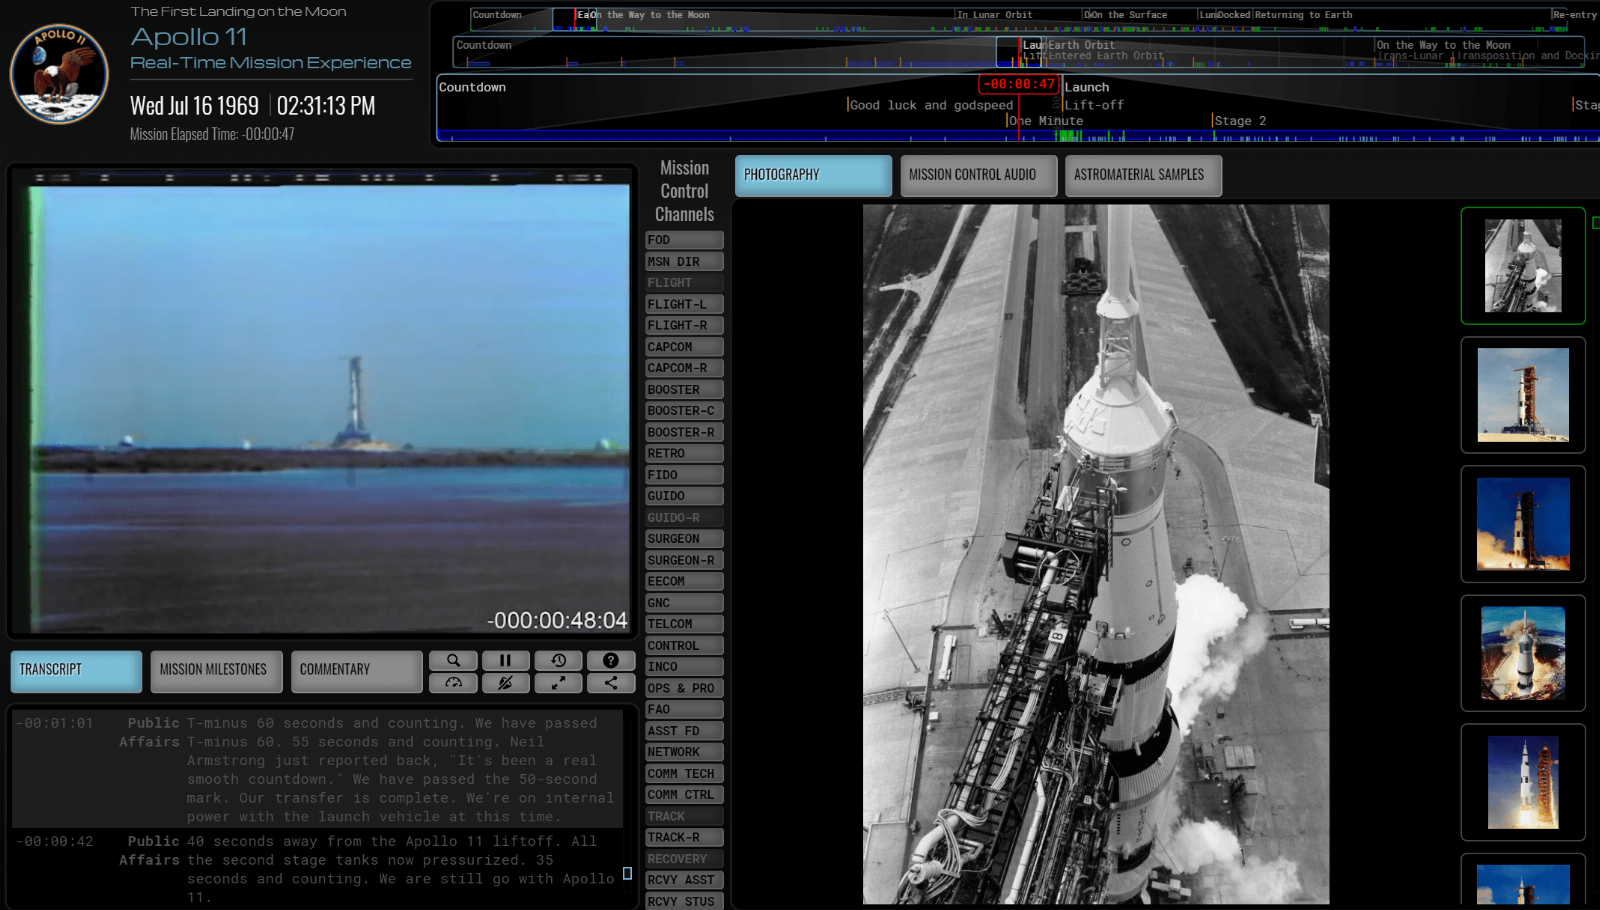Open the rocket ascending tower thumbnail

pos(1523,782)
